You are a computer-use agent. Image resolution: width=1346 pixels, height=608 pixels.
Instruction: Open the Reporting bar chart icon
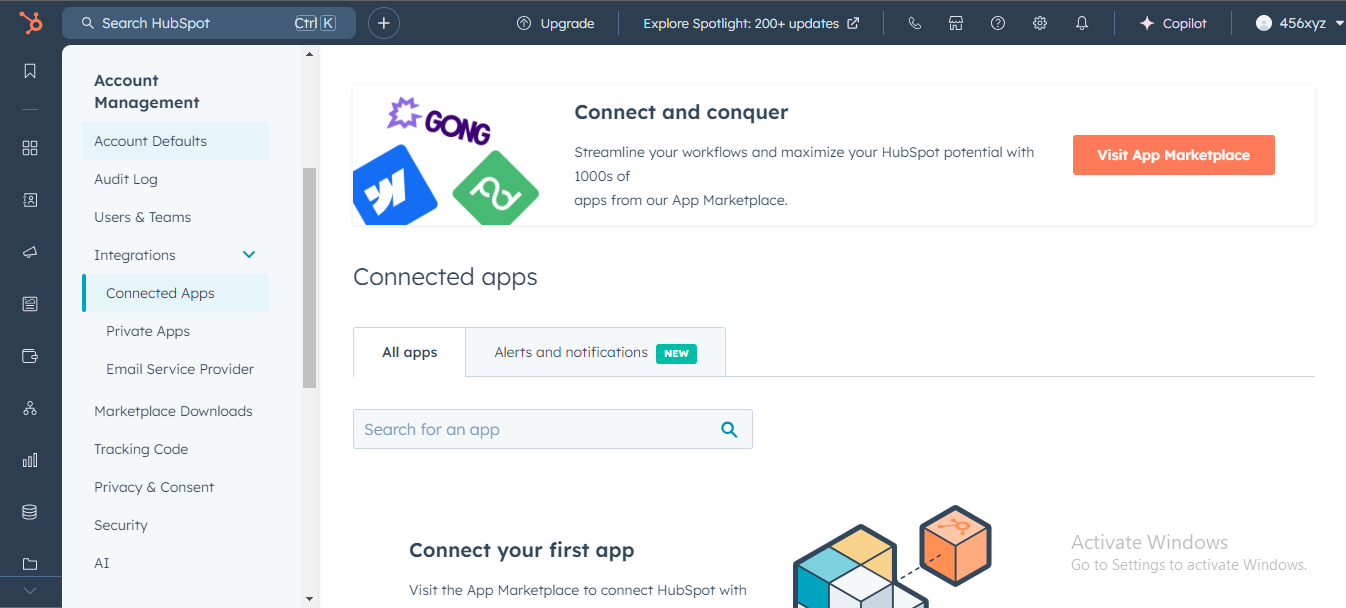(30, 460)
